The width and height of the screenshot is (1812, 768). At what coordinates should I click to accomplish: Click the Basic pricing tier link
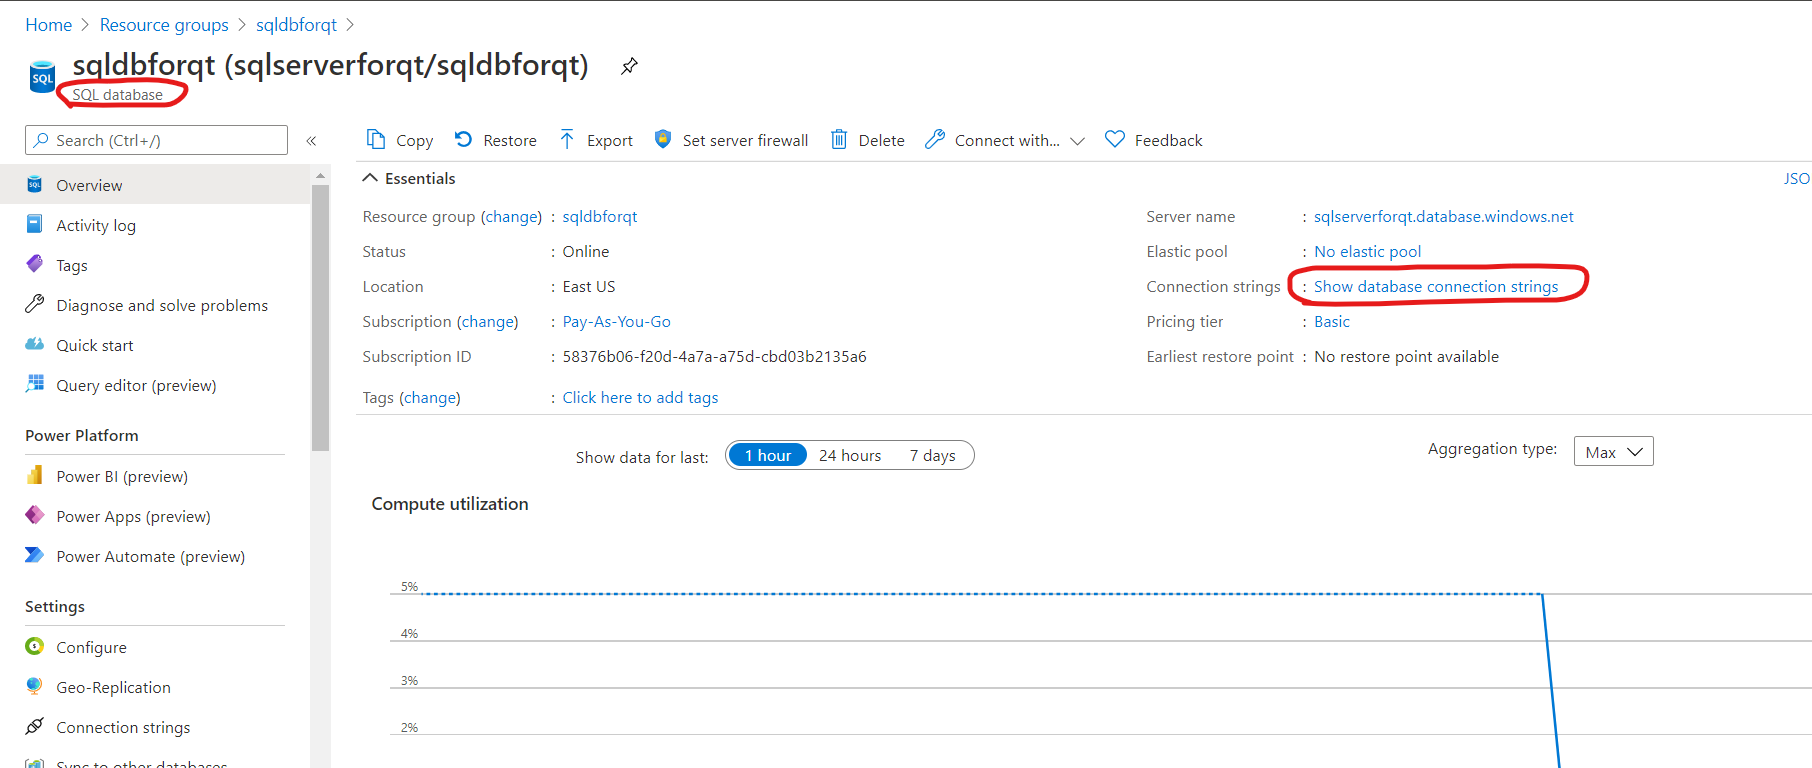(x=1332, y=321)
